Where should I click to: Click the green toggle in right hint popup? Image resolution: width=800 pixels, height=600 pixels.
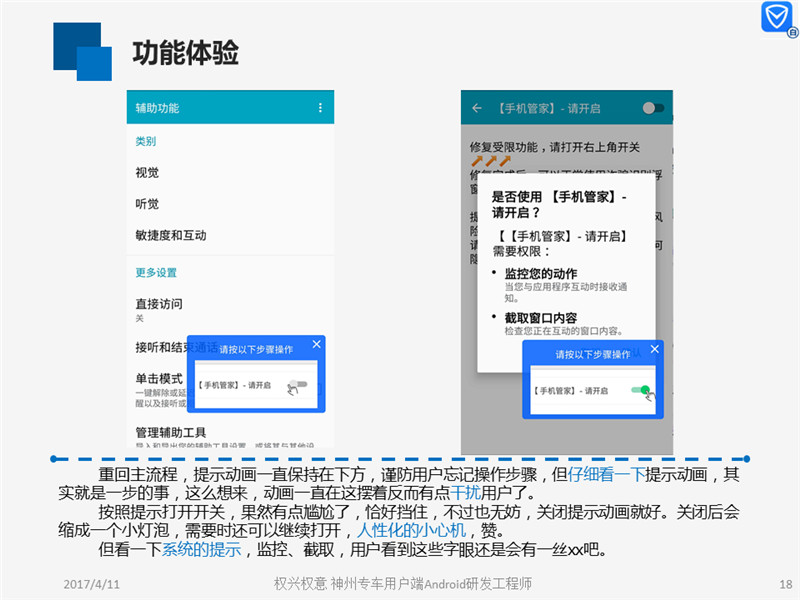(x=641, y=390)
